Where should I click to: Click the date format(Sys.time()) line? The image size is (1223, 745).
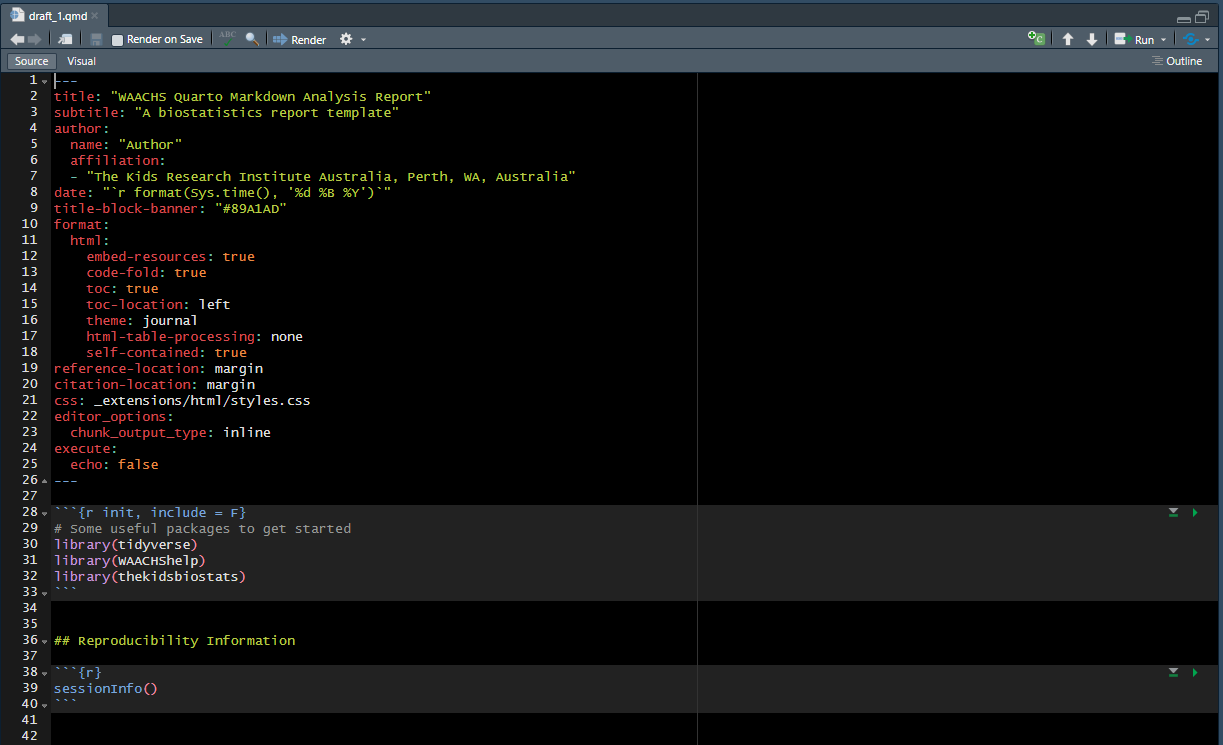pyautogui.click(x=222, y=192)
